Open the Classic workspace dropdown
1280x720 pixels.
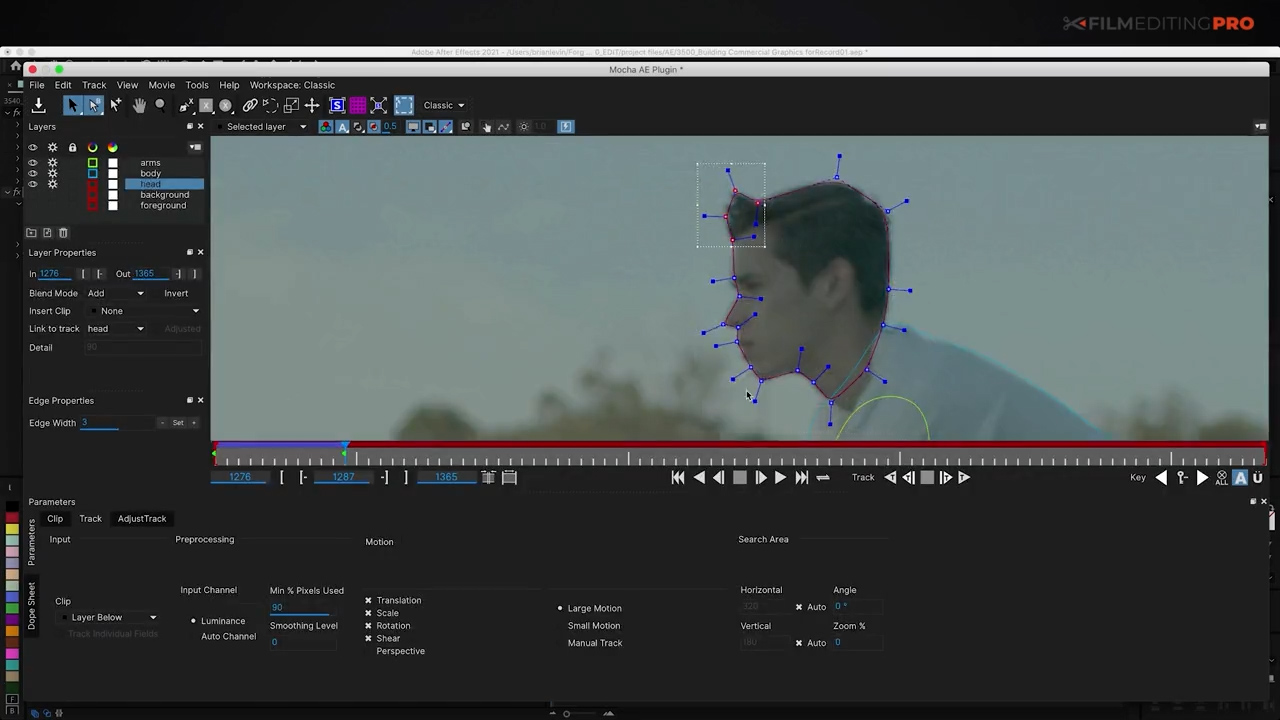443,105
